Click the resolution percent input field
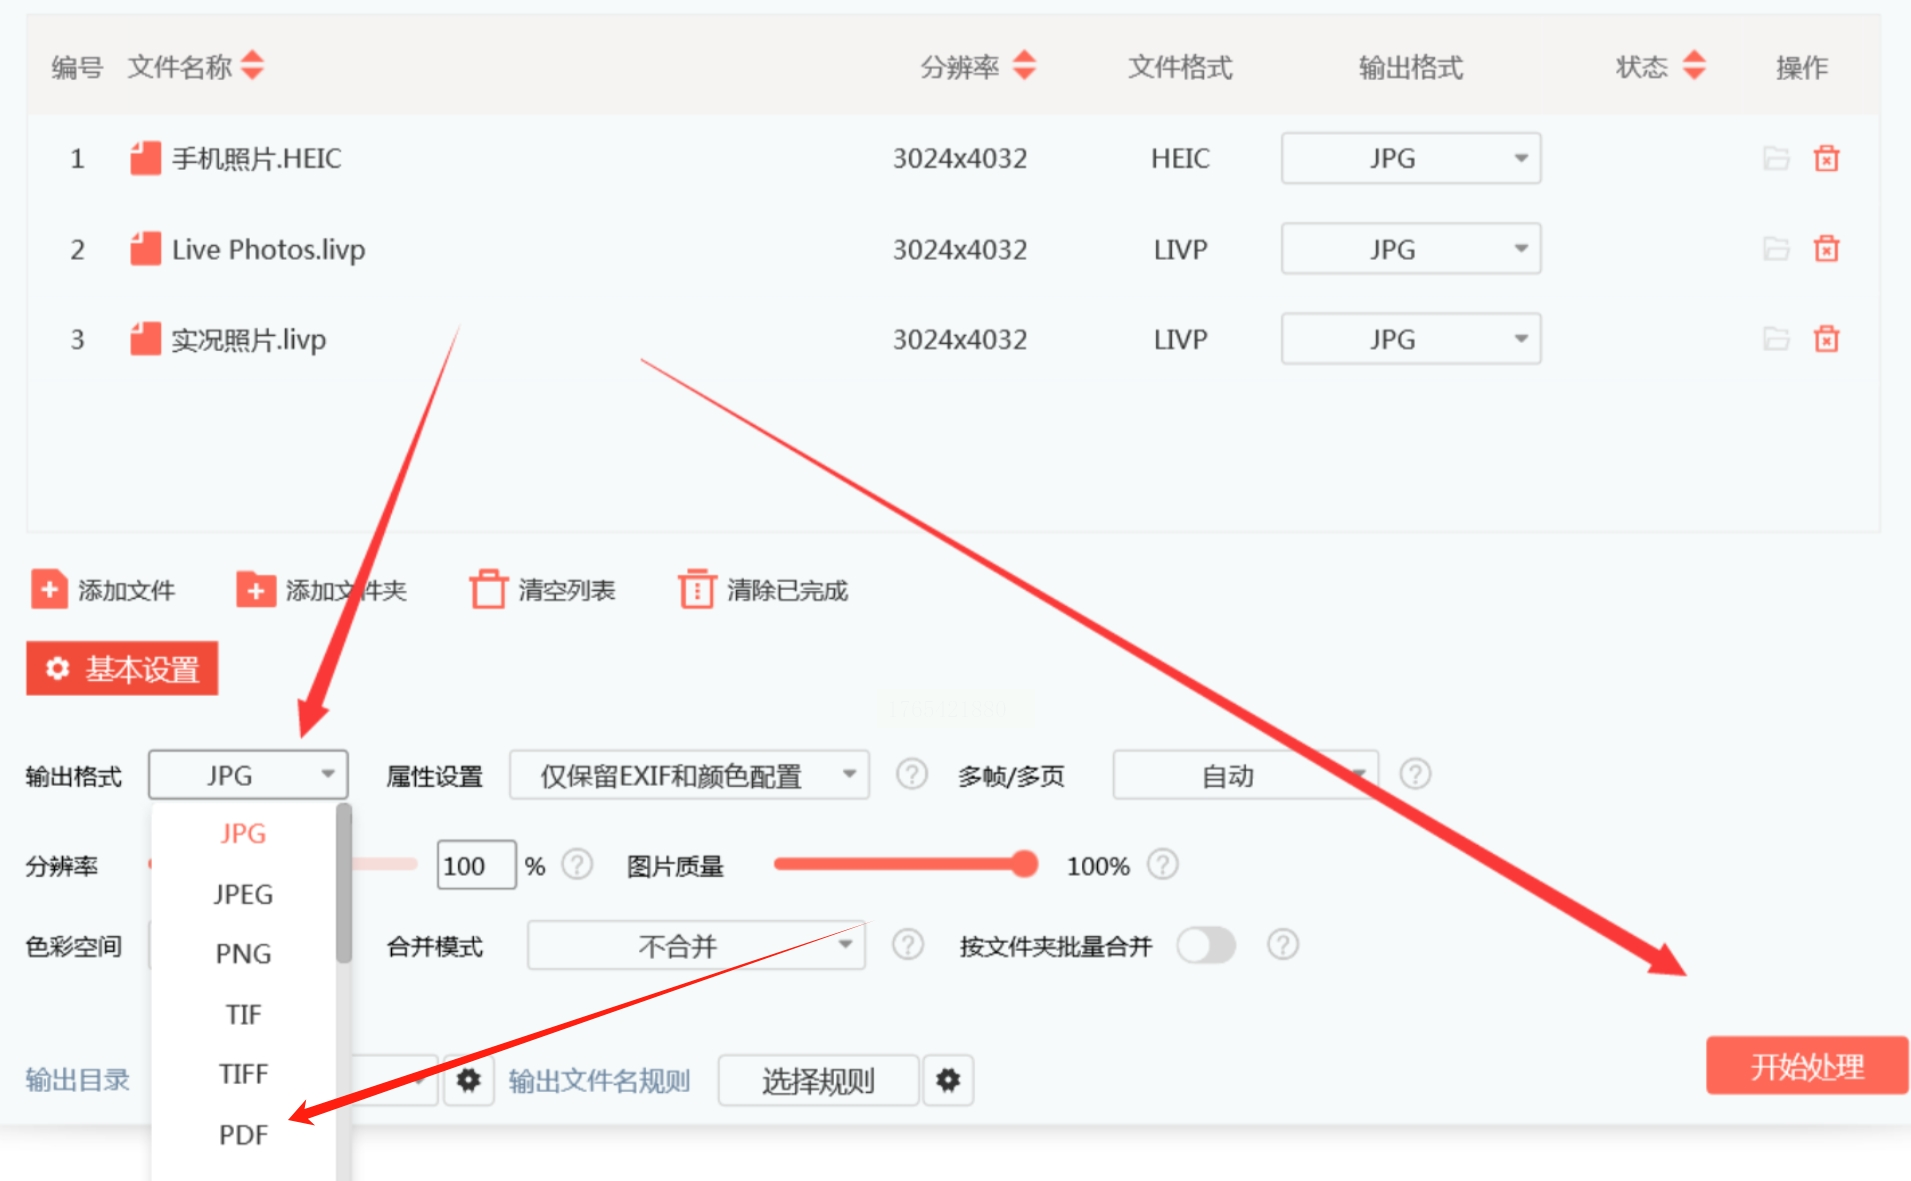 coord(476,865)
